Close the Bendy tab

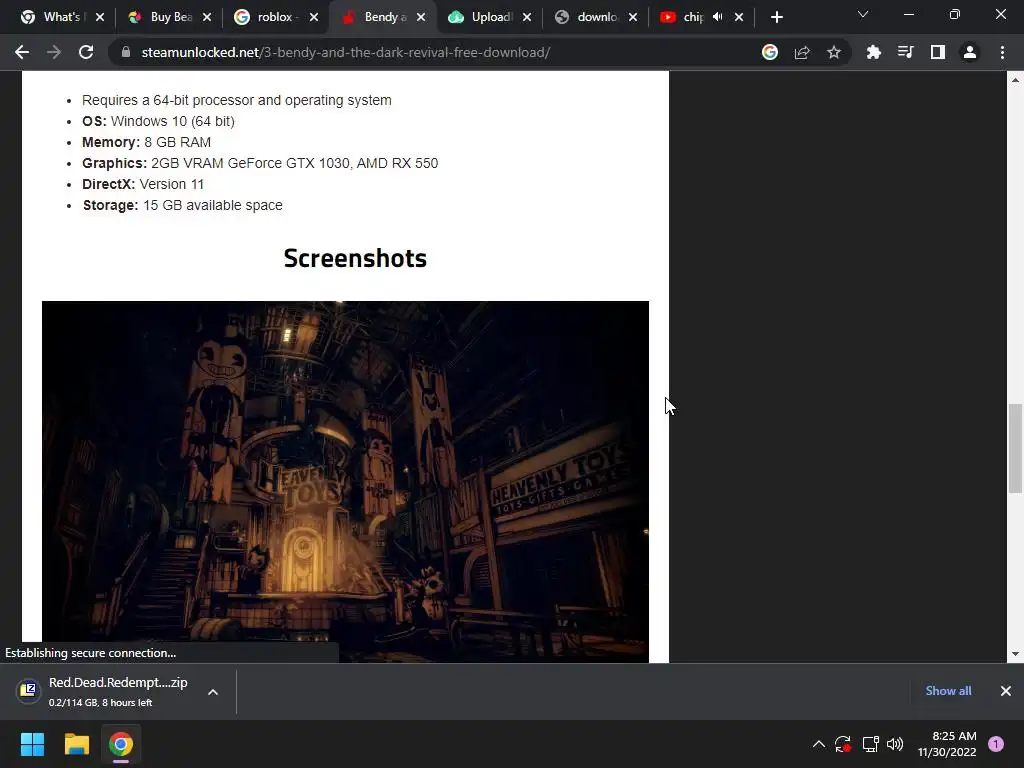421,18
